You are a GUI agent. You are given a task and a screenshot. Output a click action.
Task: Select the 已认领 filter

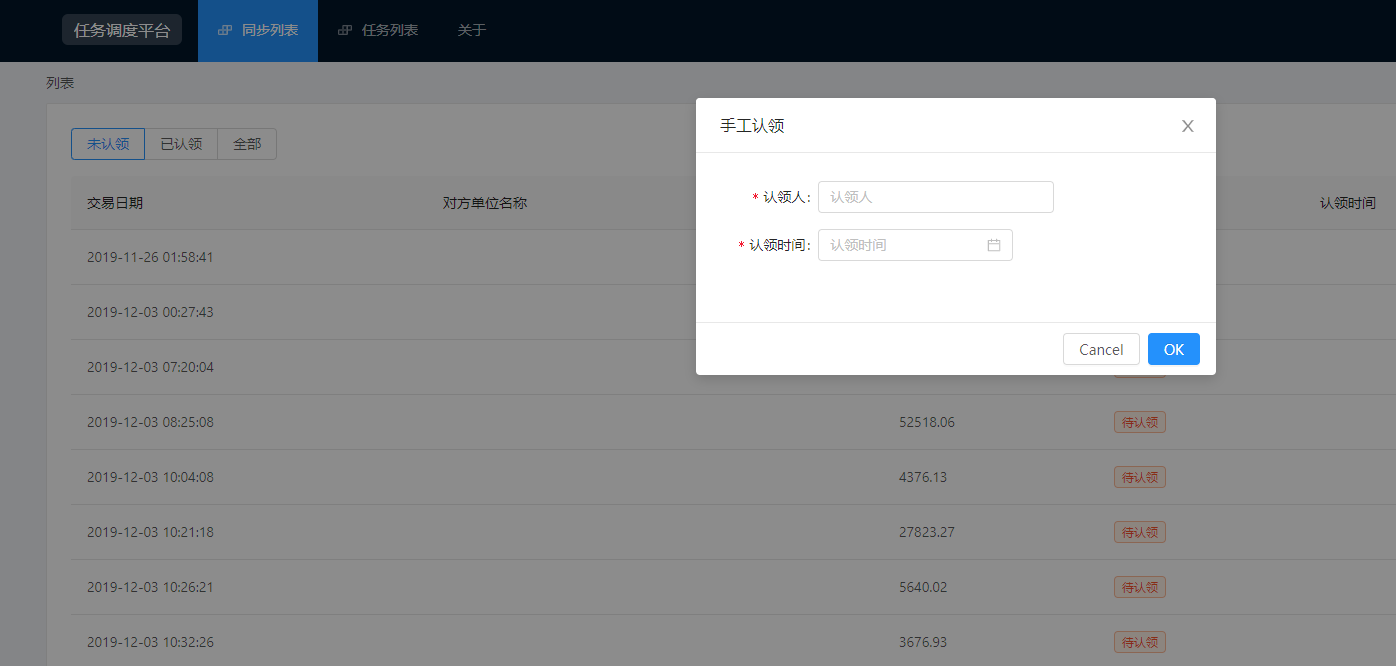point(181,144)
